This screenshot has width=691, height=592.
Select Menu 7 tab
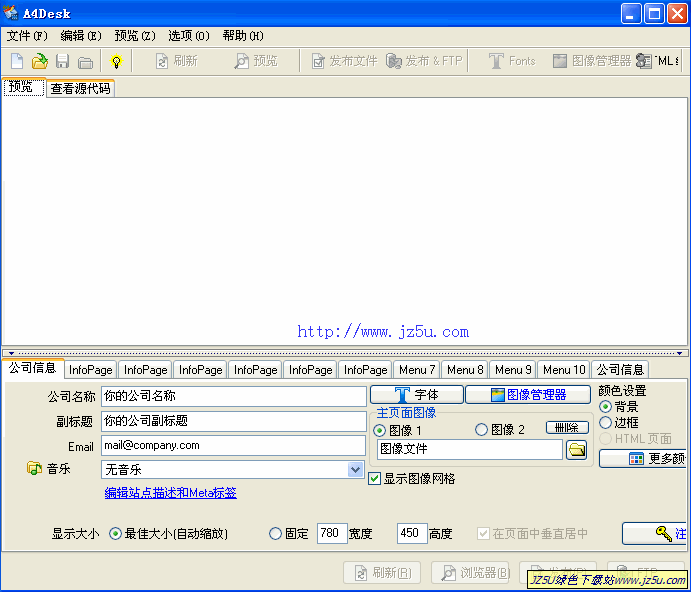(x=417, y=370)
